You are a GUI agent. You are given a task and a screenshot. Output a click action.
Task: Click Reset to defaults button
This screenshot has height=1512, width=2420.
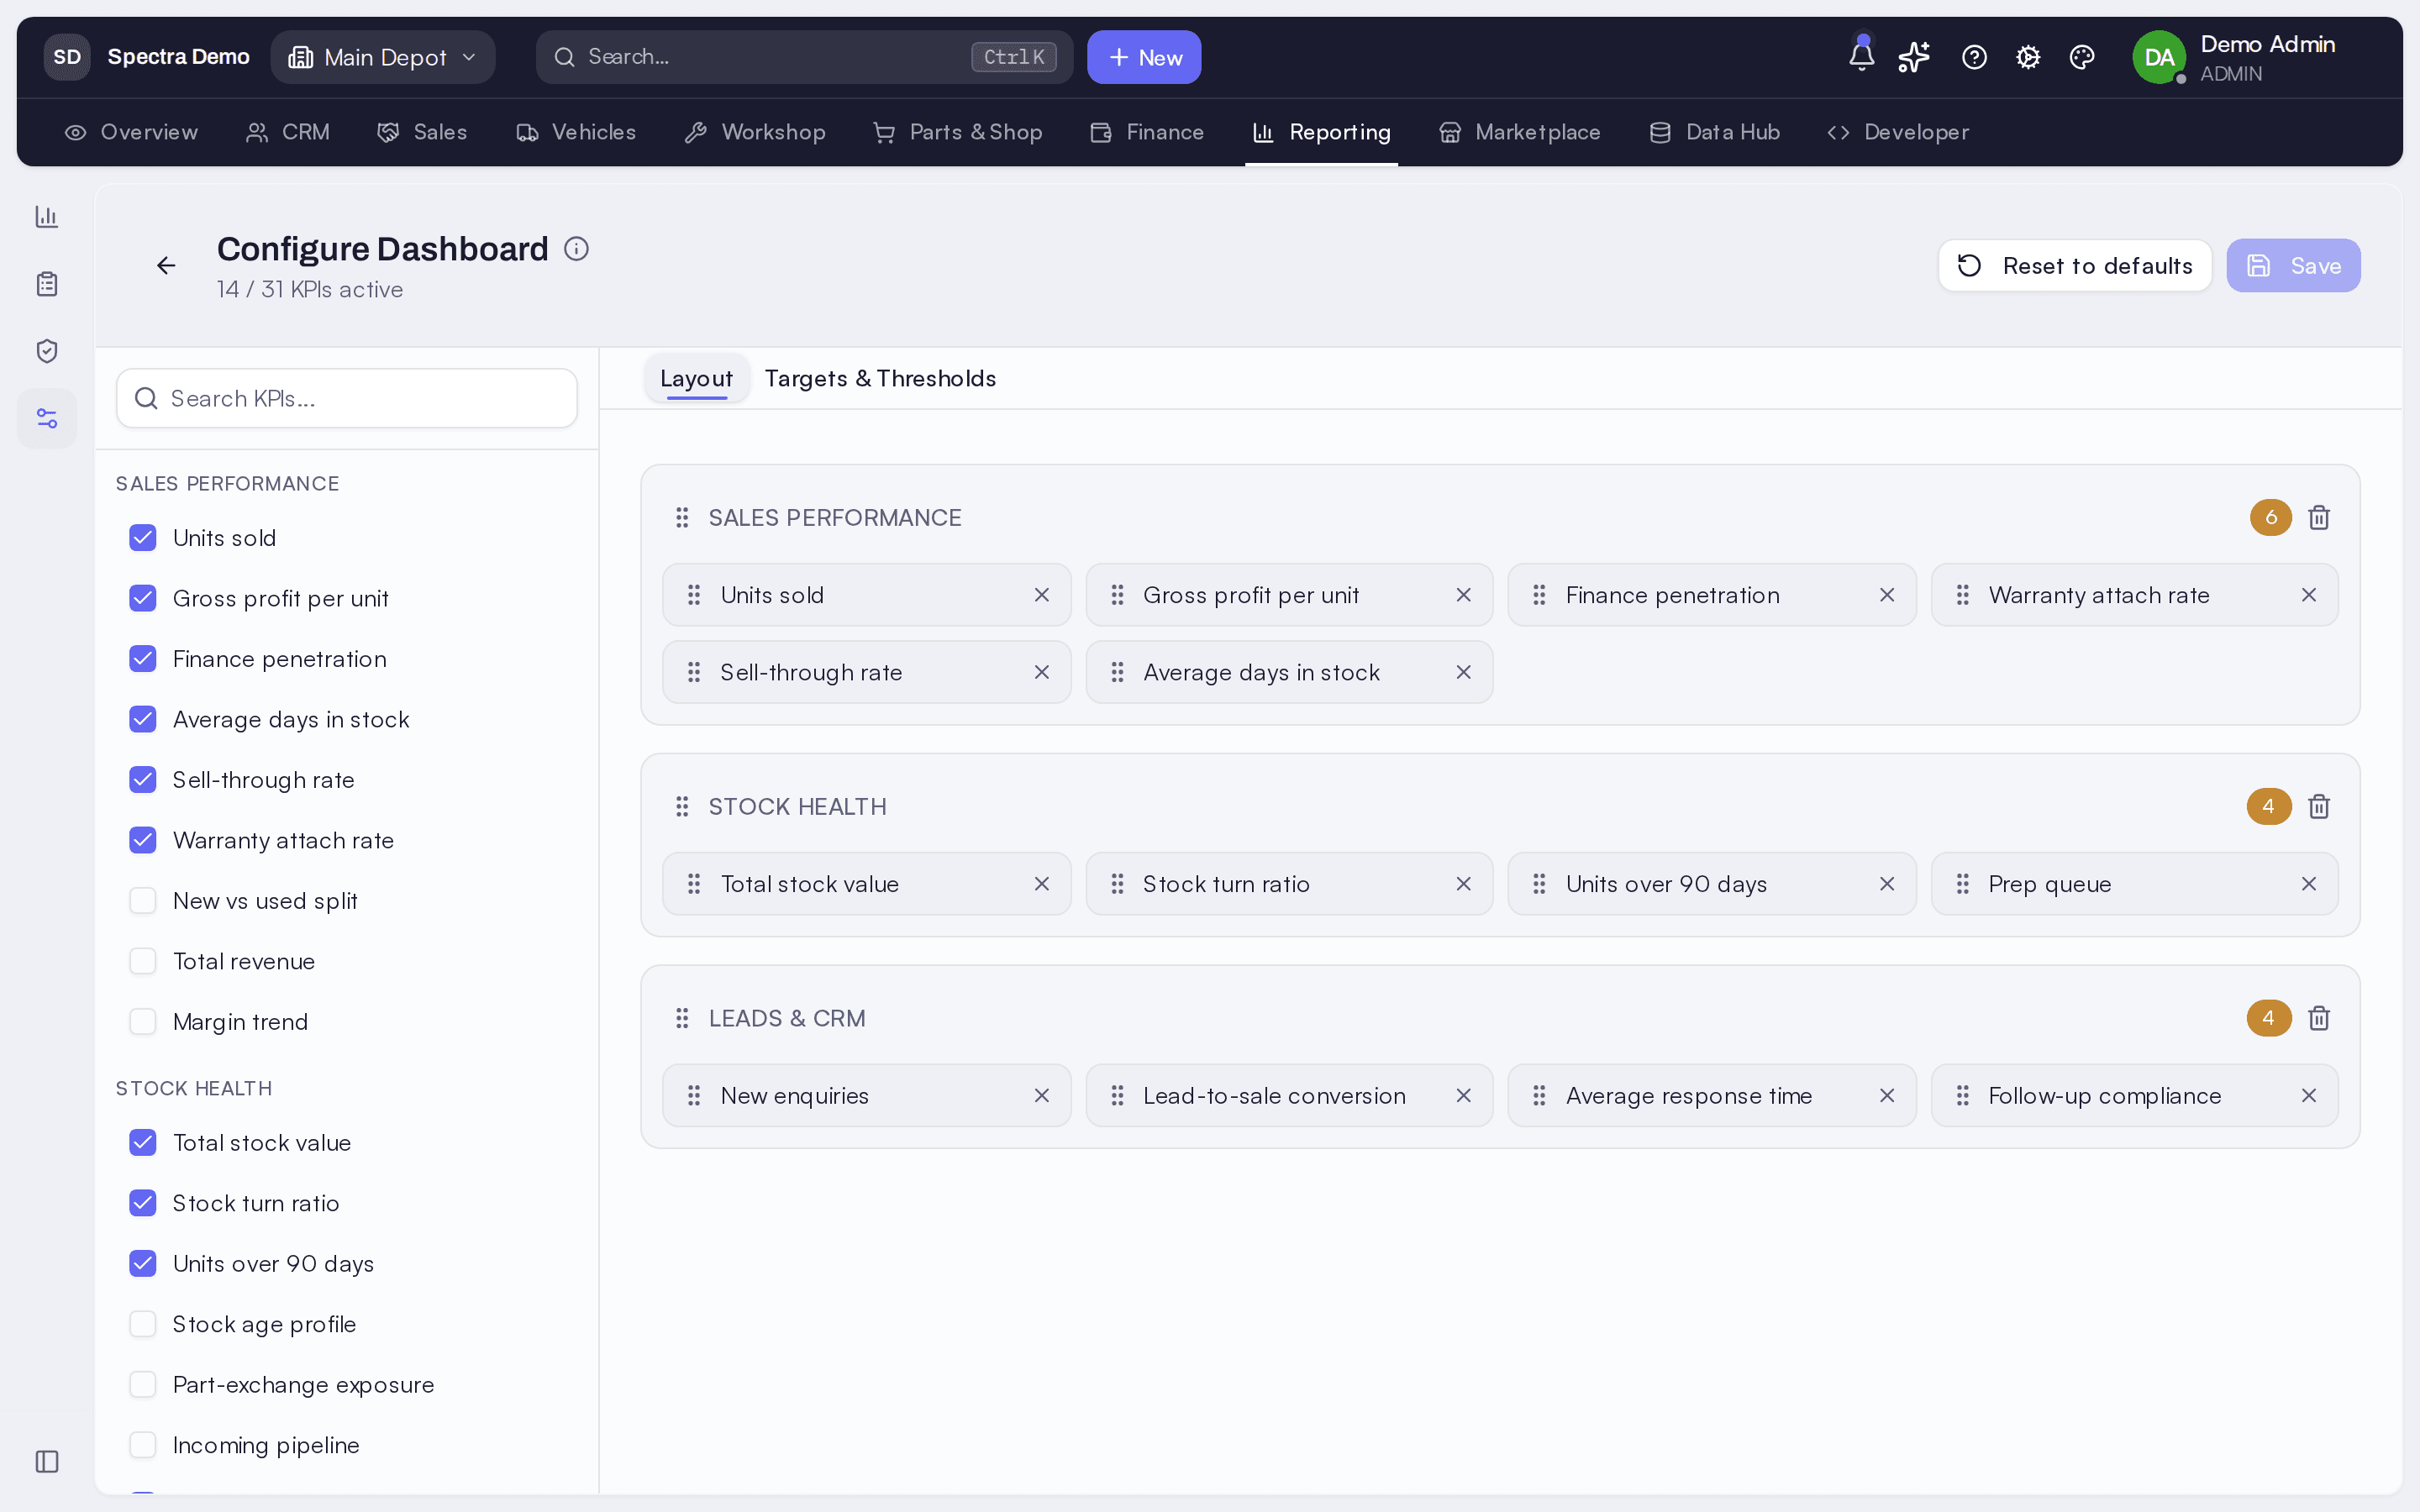click(x=2075, y=265)
